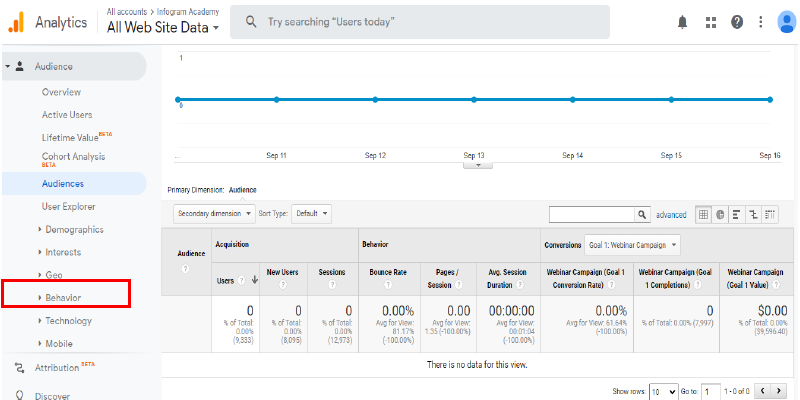Open the Goal 1: Webinar Campaign dropdown
This screenshot has width=800, height=400.
click(632, 245)
